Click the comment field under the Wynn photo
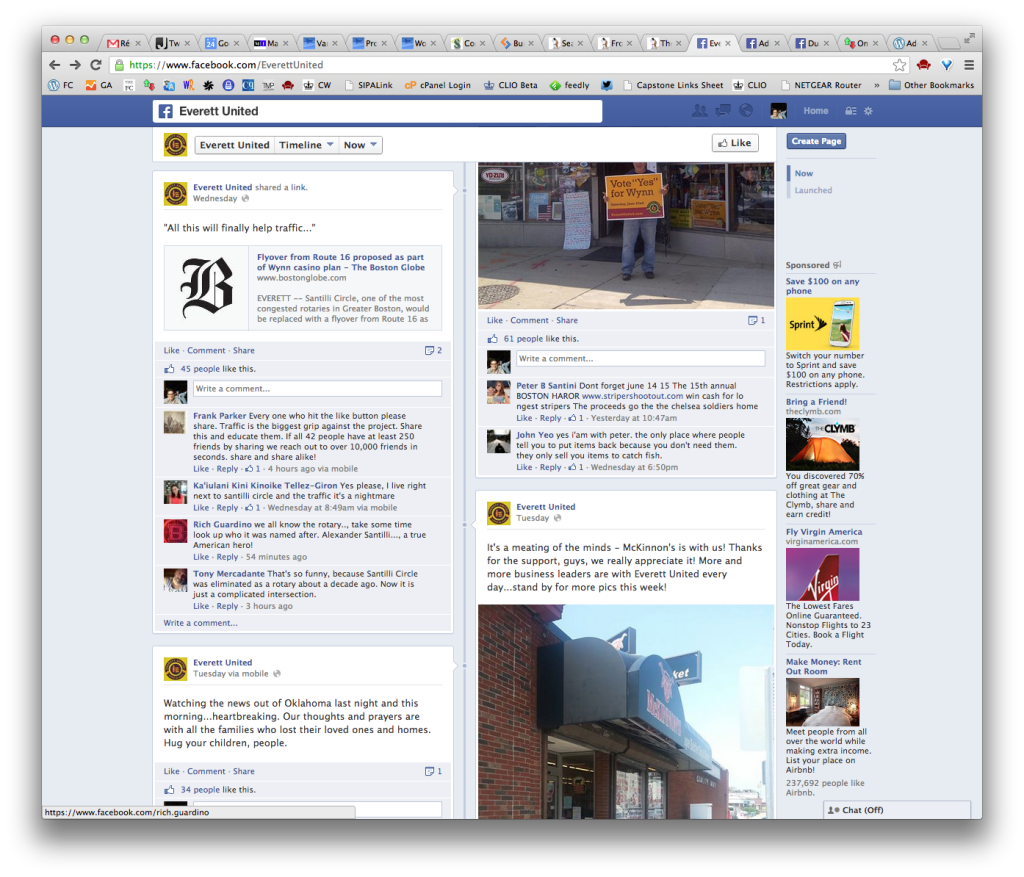Screen dimensions: 1024x877 coord(640,359)
